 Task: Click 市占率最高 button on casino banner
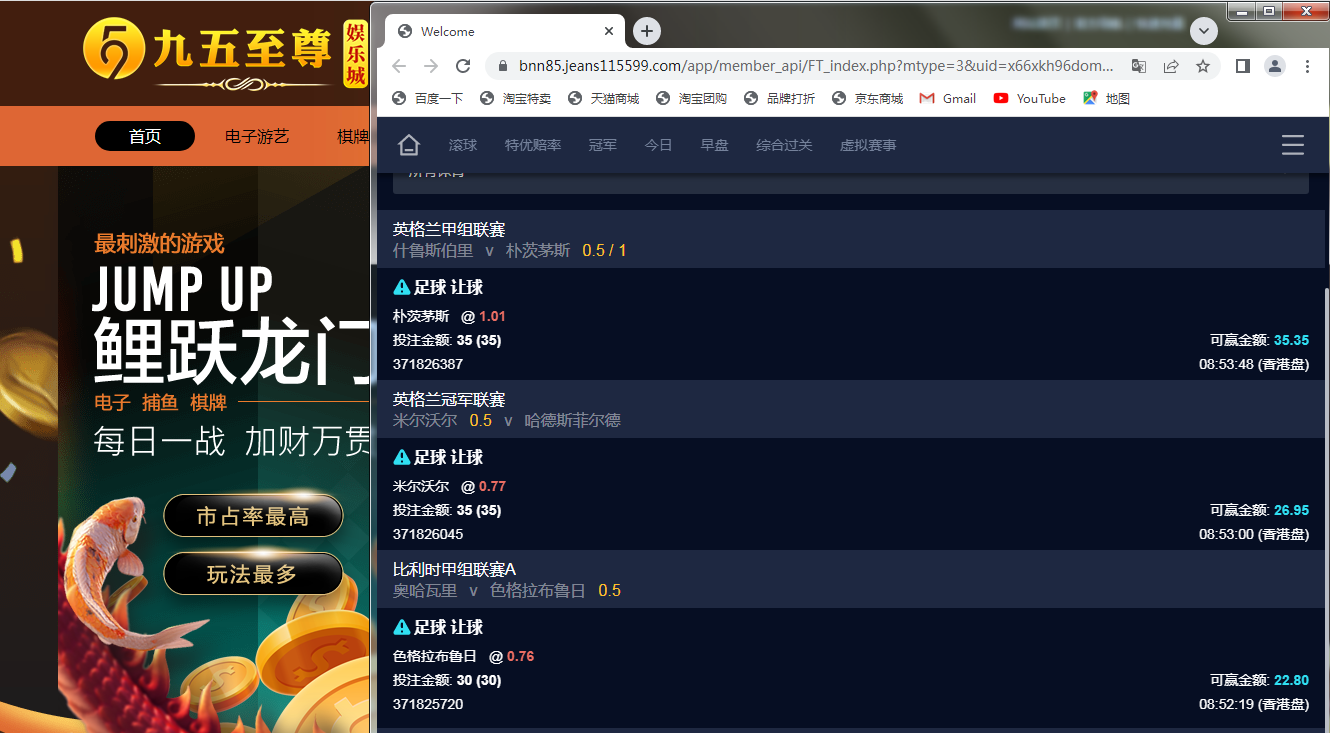click(x=253, y=516)
